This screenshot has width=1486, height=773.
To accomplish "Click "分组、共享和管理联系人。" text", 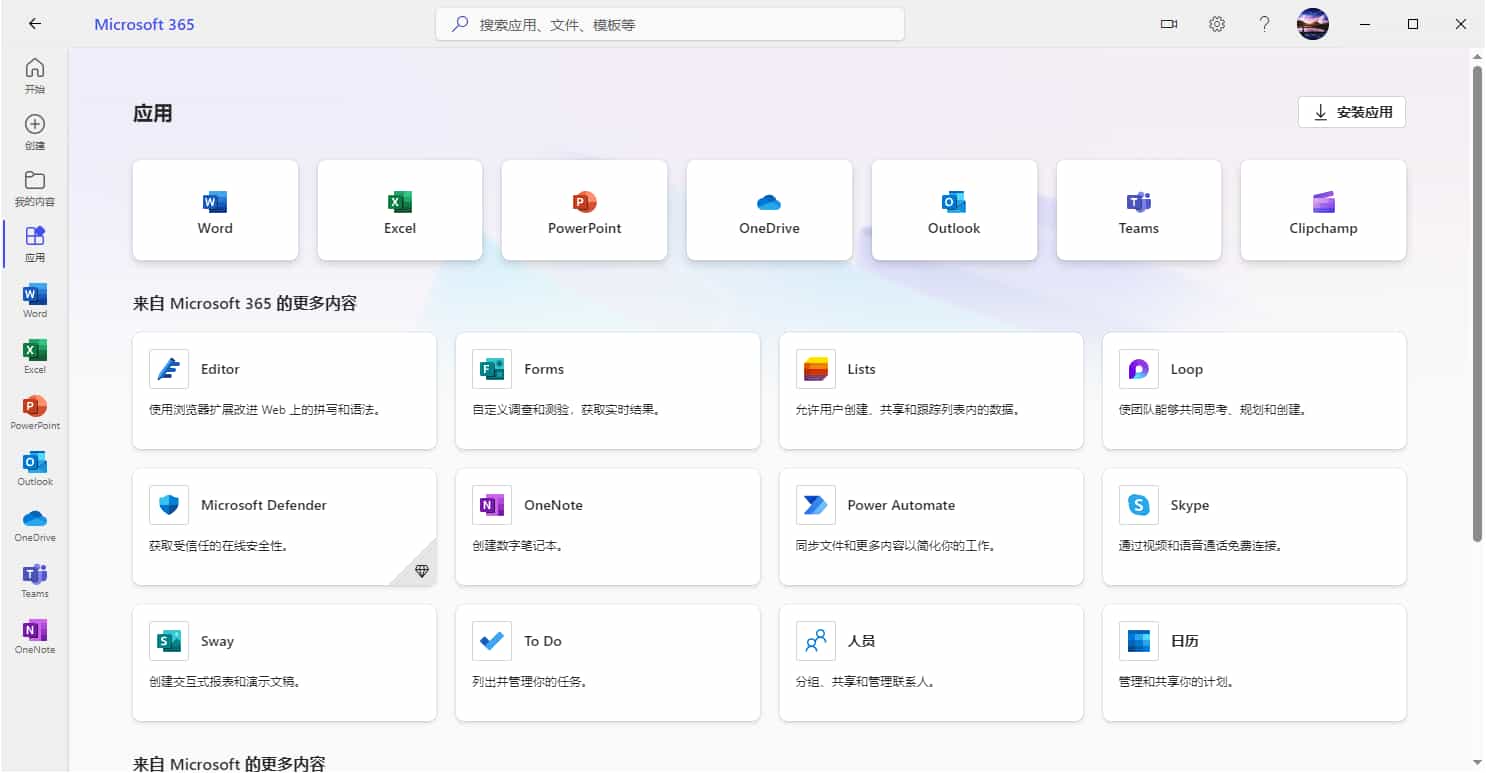I will click(866, 682).
